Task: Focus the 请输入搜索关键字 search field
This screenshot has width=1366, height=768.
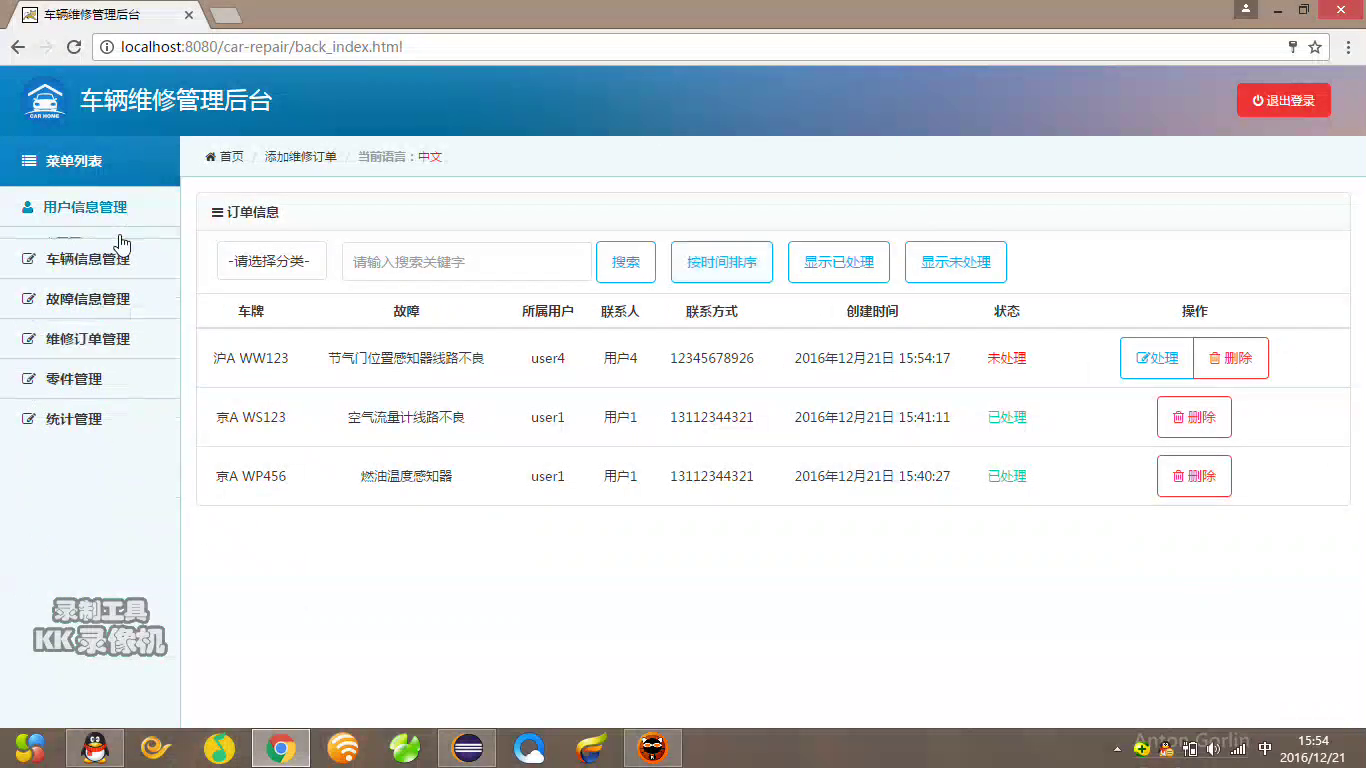Action: (x=467, y=262)
